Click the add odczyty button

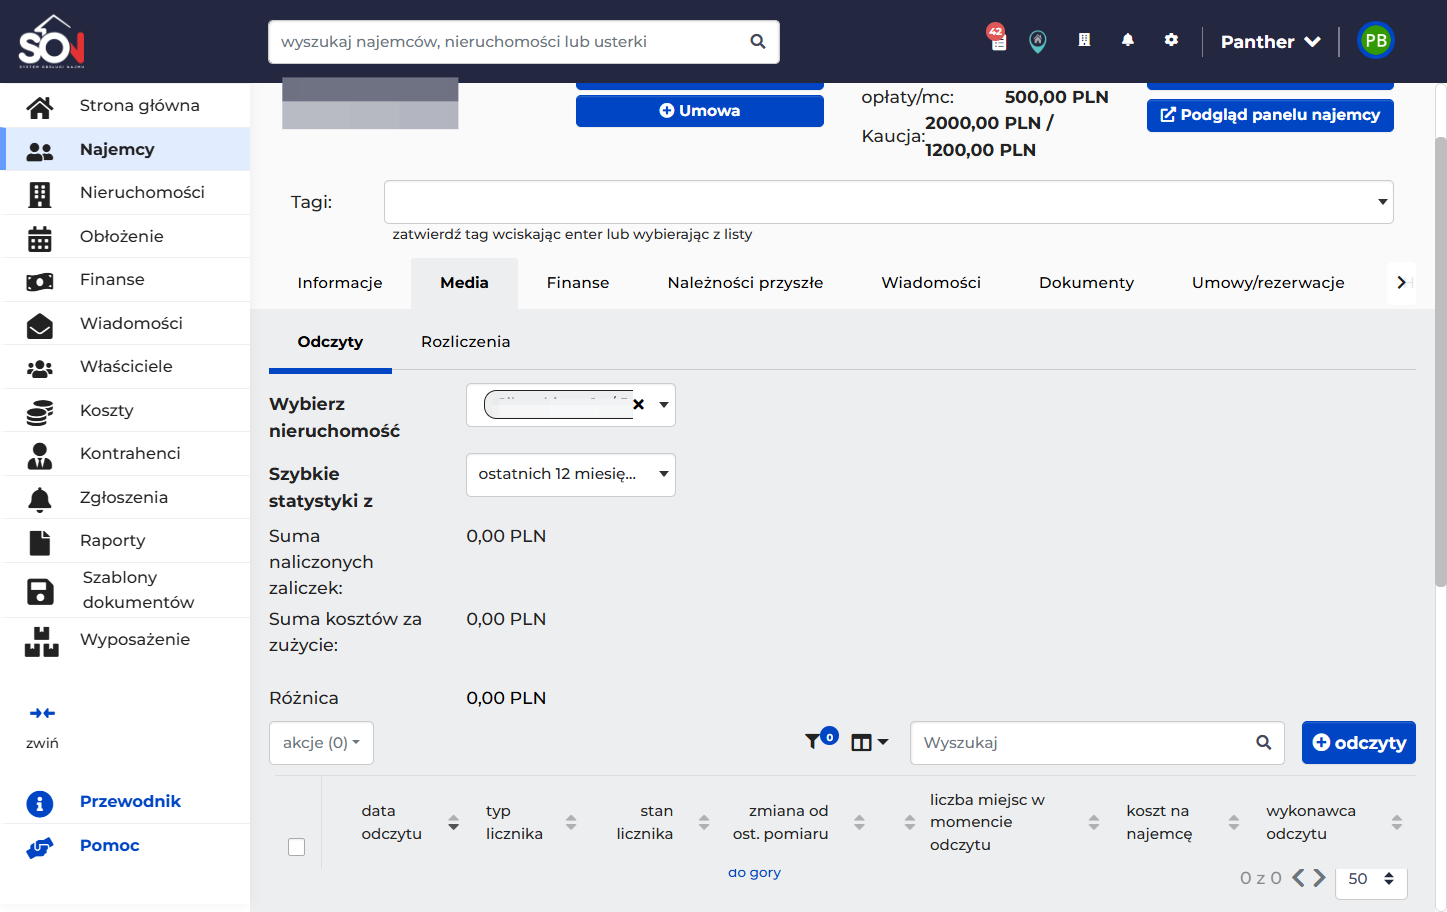1358,743
